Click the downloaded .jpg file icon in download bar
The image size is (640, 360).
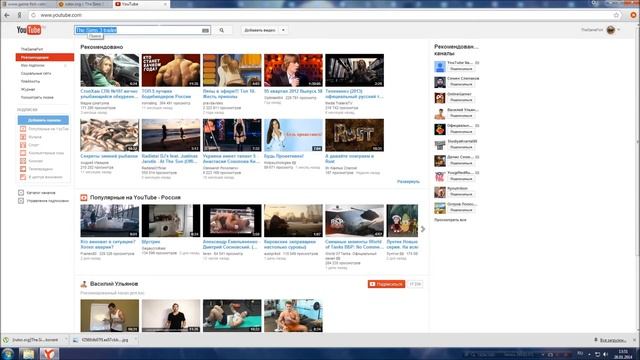click(x=76, y=340)
